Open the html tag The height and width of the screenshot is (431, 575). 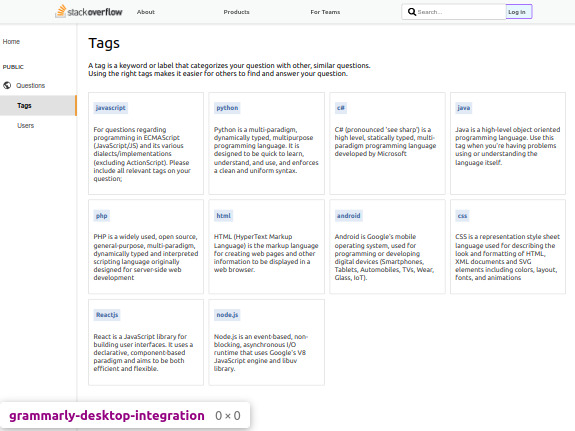click(223, 216)
